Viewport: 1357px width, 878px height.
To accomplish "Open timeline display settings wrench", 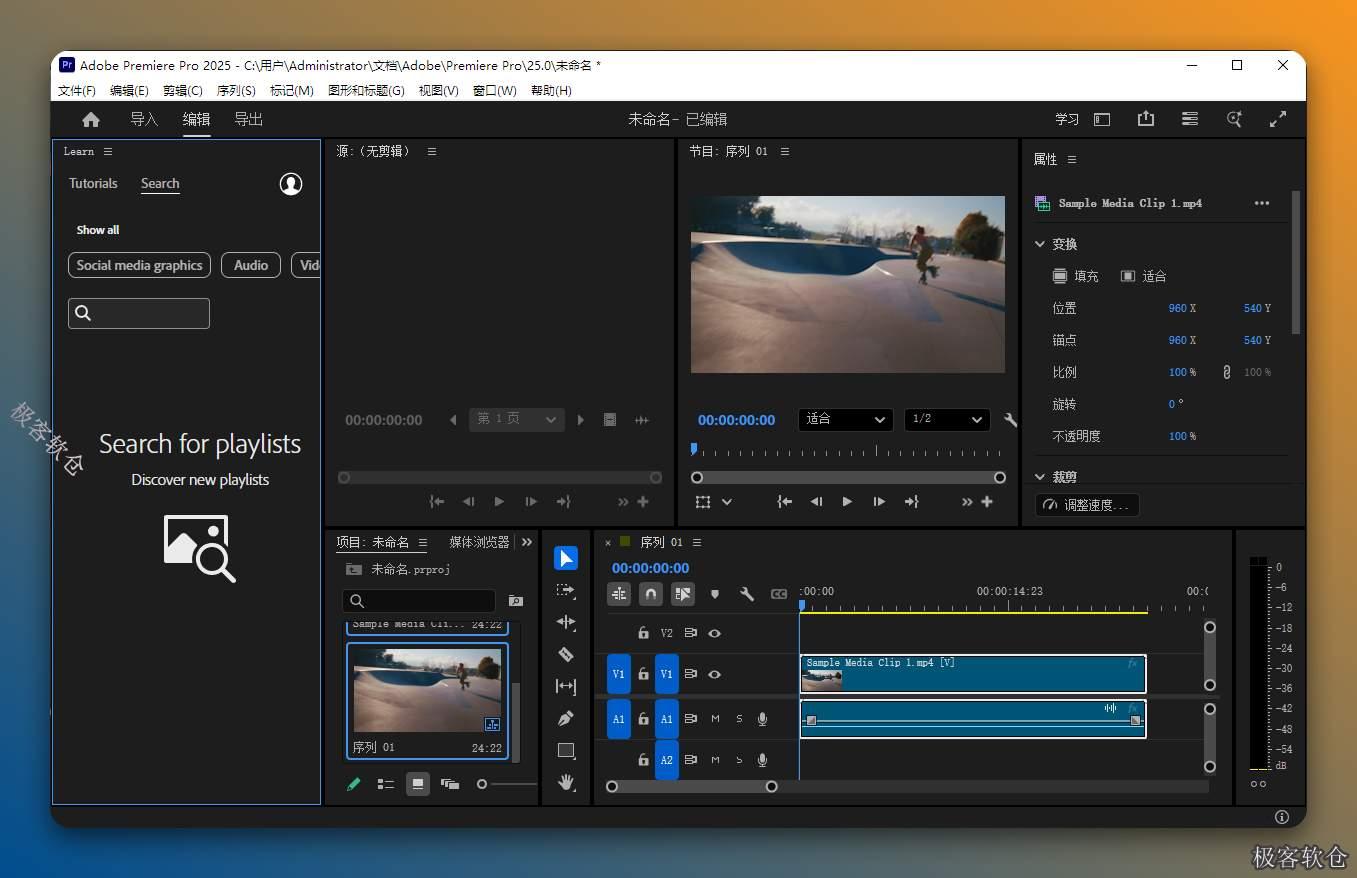I will coord(747,594).
